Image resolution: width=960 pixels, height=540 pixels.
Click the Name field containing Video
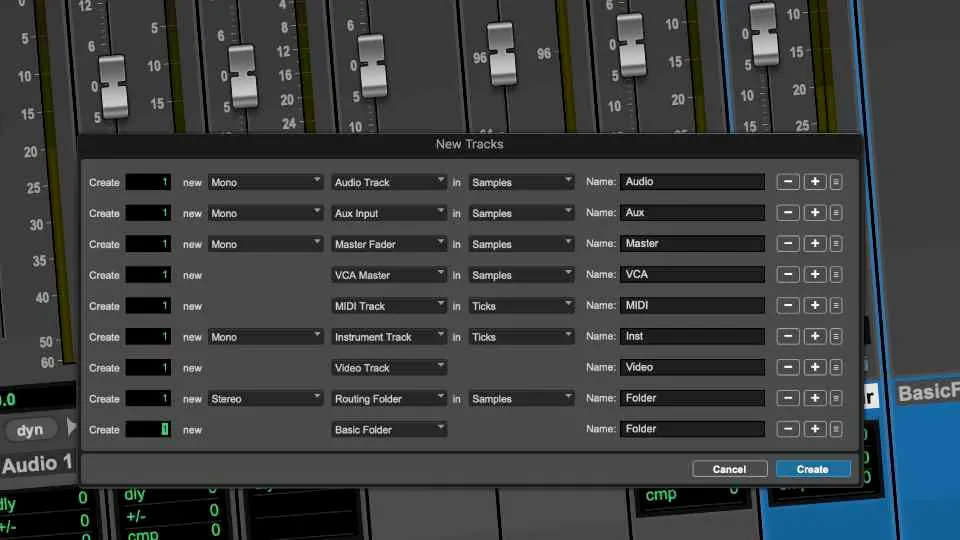[x=692, y=367]
